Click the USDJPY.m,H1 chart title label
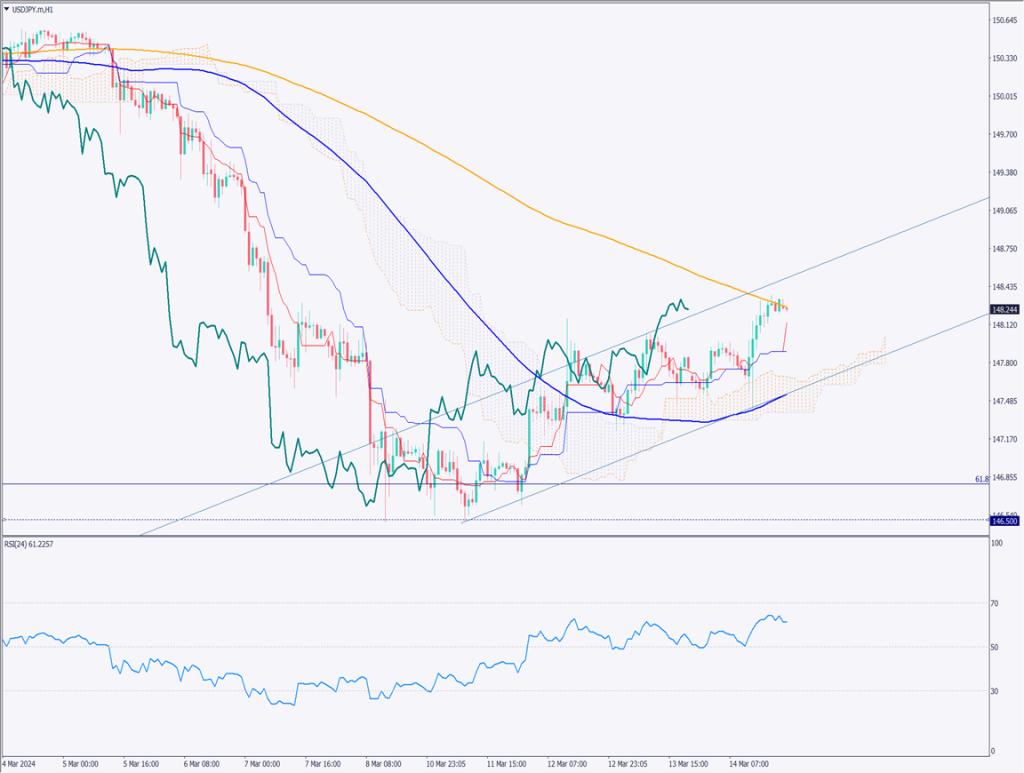The width and height of the screenshot is (1024, 773). (33, 9)
